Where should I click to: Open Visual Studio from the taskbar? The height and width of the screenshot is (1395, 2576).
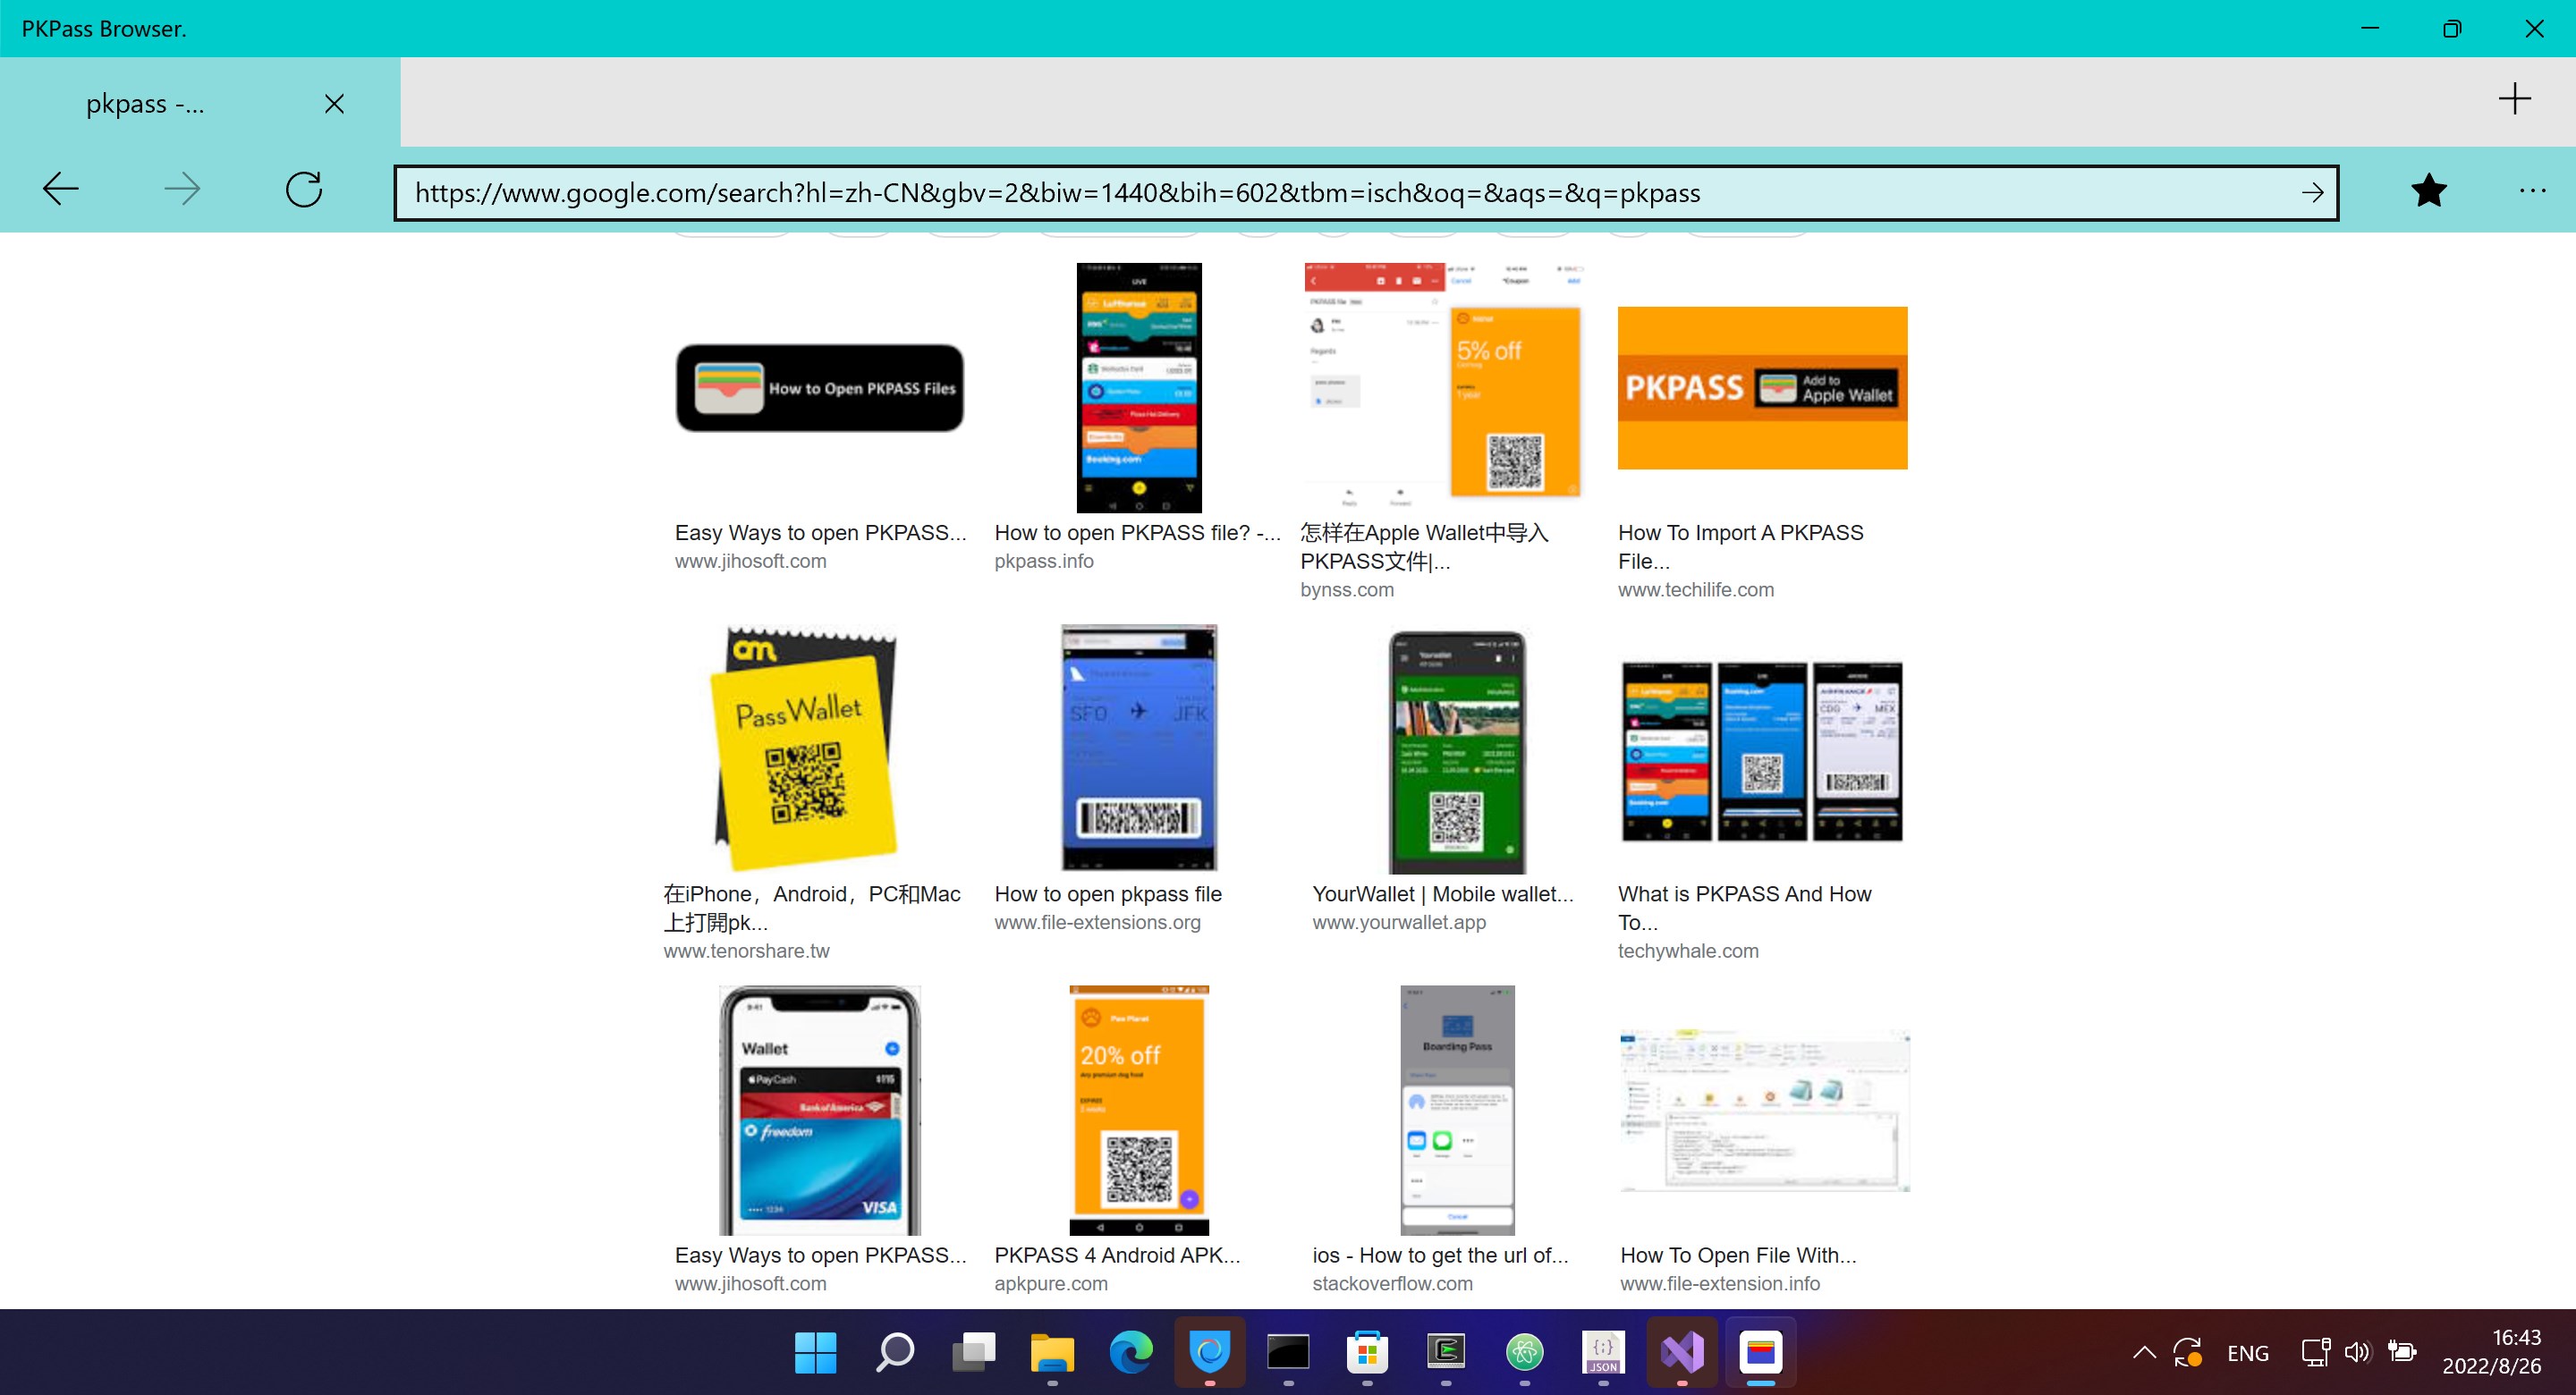[x=1682, y=1353]
